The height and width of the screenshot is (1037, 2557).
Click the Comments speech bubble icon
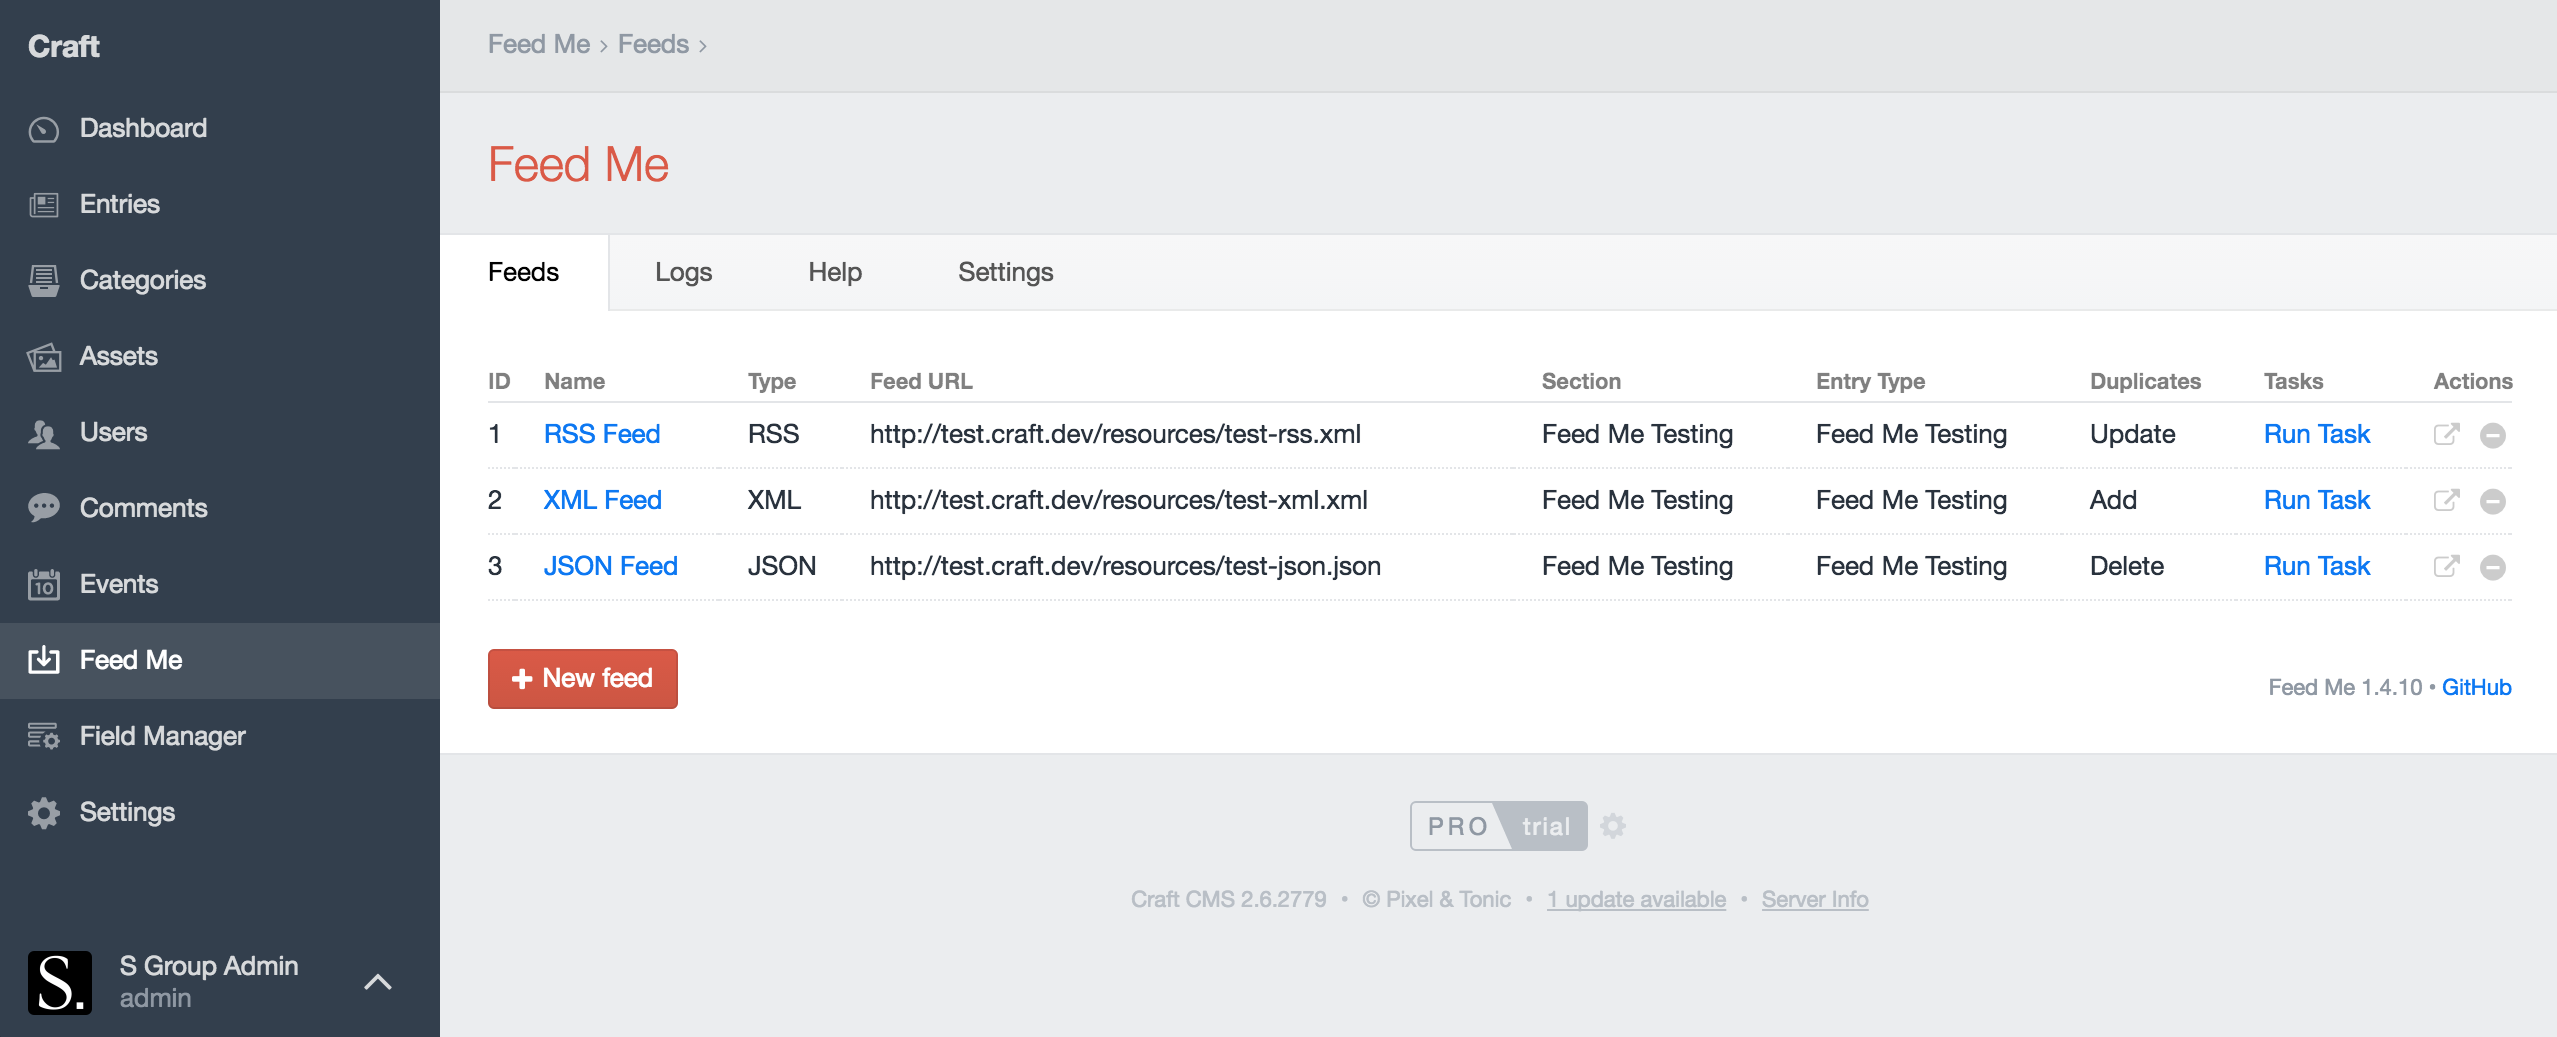pyautogui.click(x=44, y=508)
